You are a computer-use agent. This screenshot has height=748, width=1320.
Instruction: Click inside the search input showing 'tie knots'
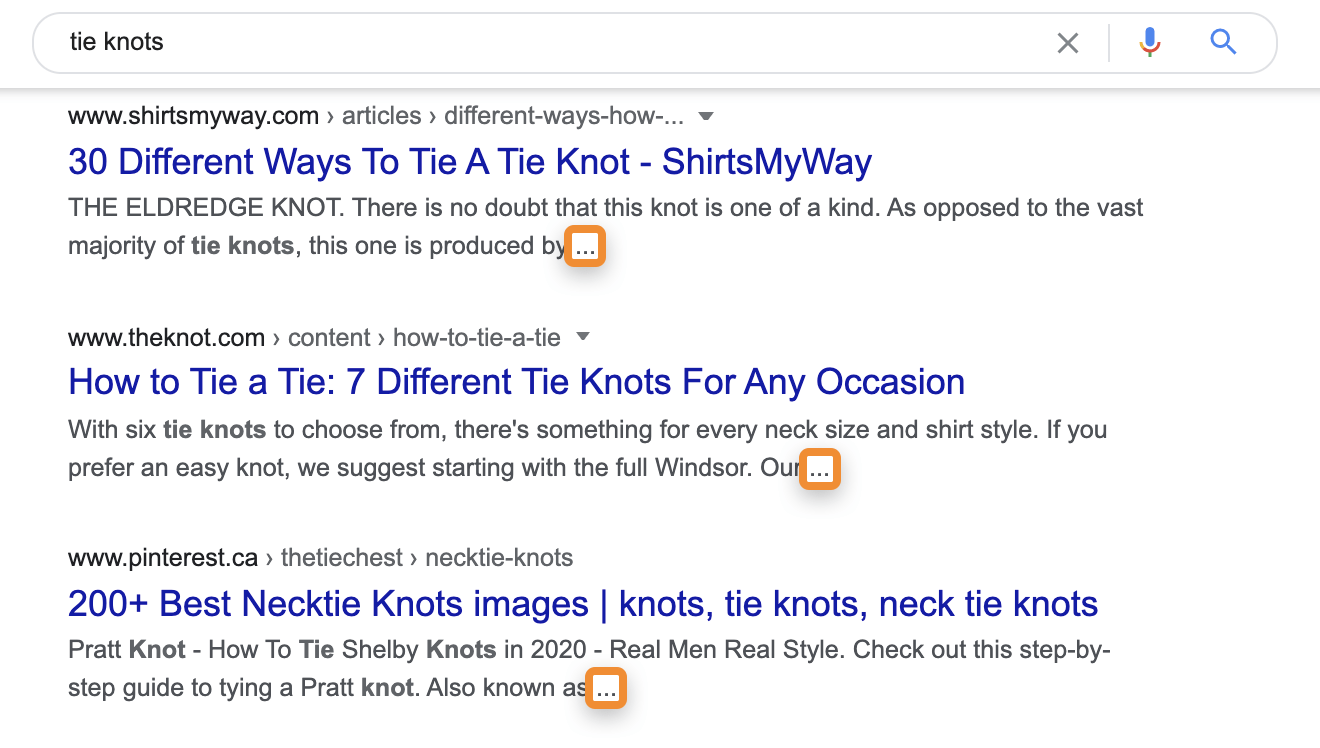[400, 42]
